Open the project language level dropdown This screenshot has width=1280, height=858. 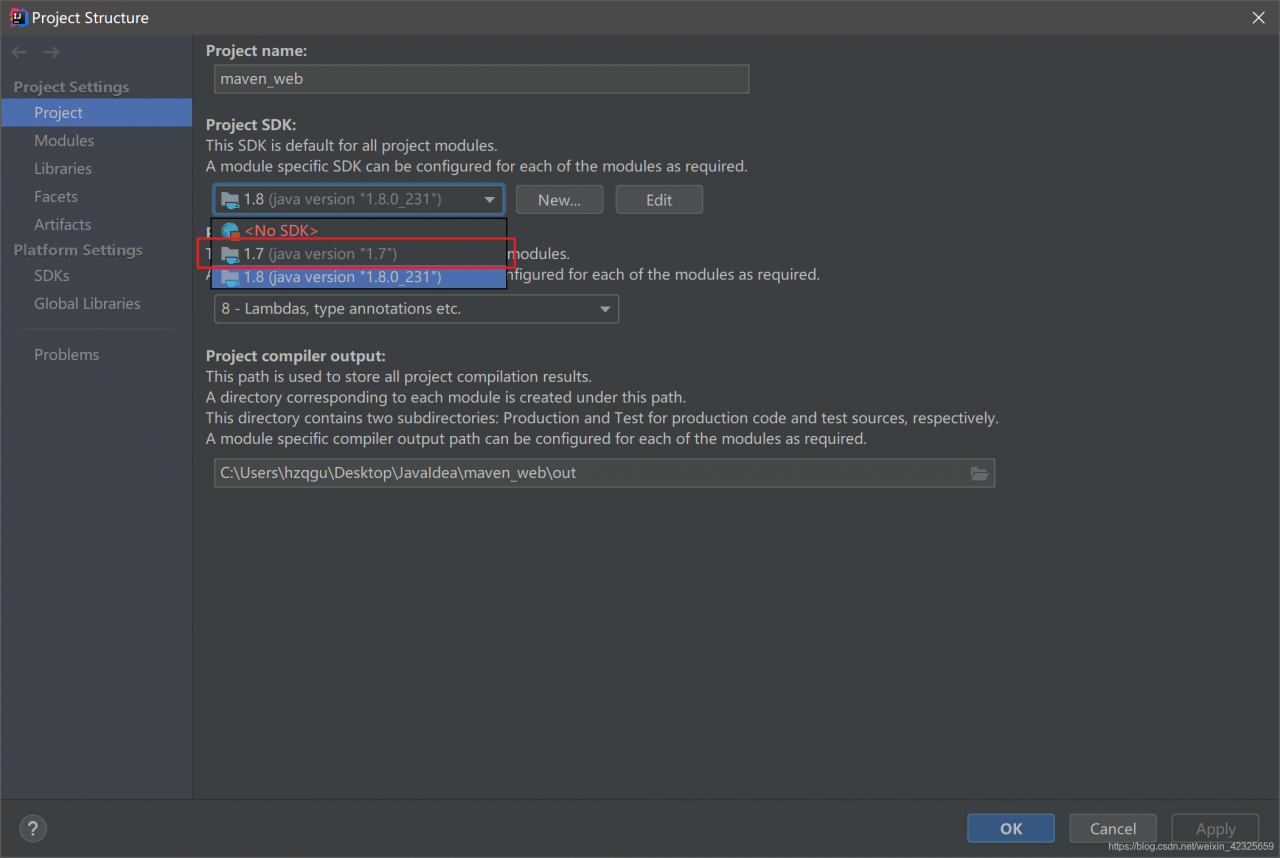416,309
